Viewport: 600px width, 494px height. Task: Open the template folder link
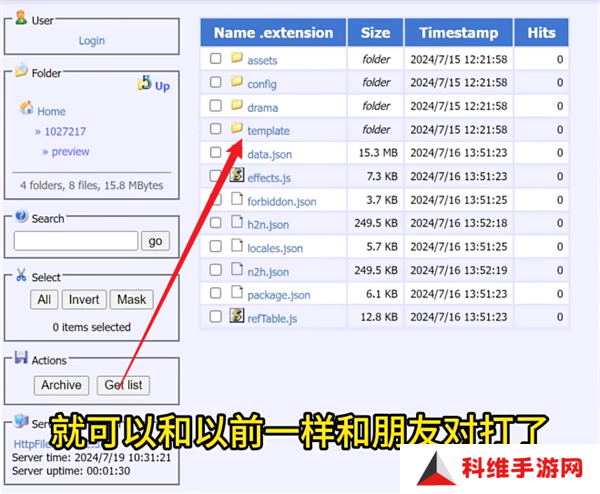point(268,131)
